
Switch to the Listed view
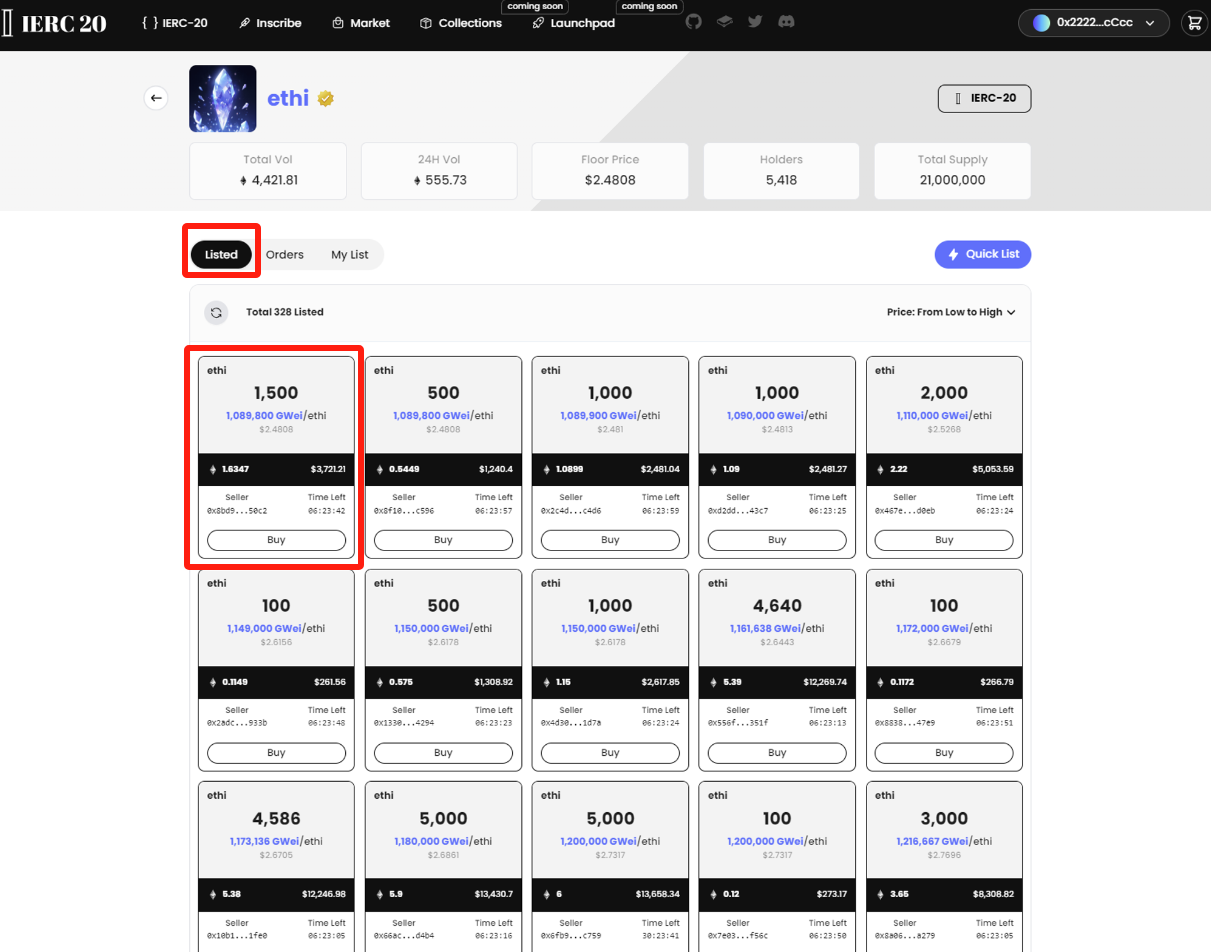(221, 255)
